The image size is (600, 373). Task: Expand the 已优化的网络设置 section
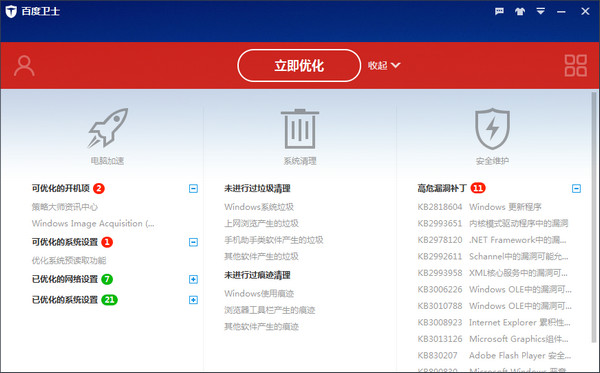coord(193,279)
